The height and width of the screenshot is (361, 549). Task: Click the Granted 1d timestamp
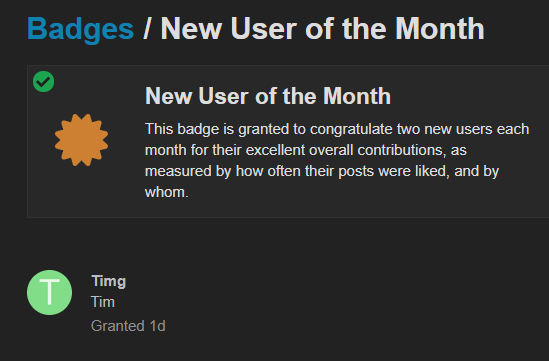[128, 326]
